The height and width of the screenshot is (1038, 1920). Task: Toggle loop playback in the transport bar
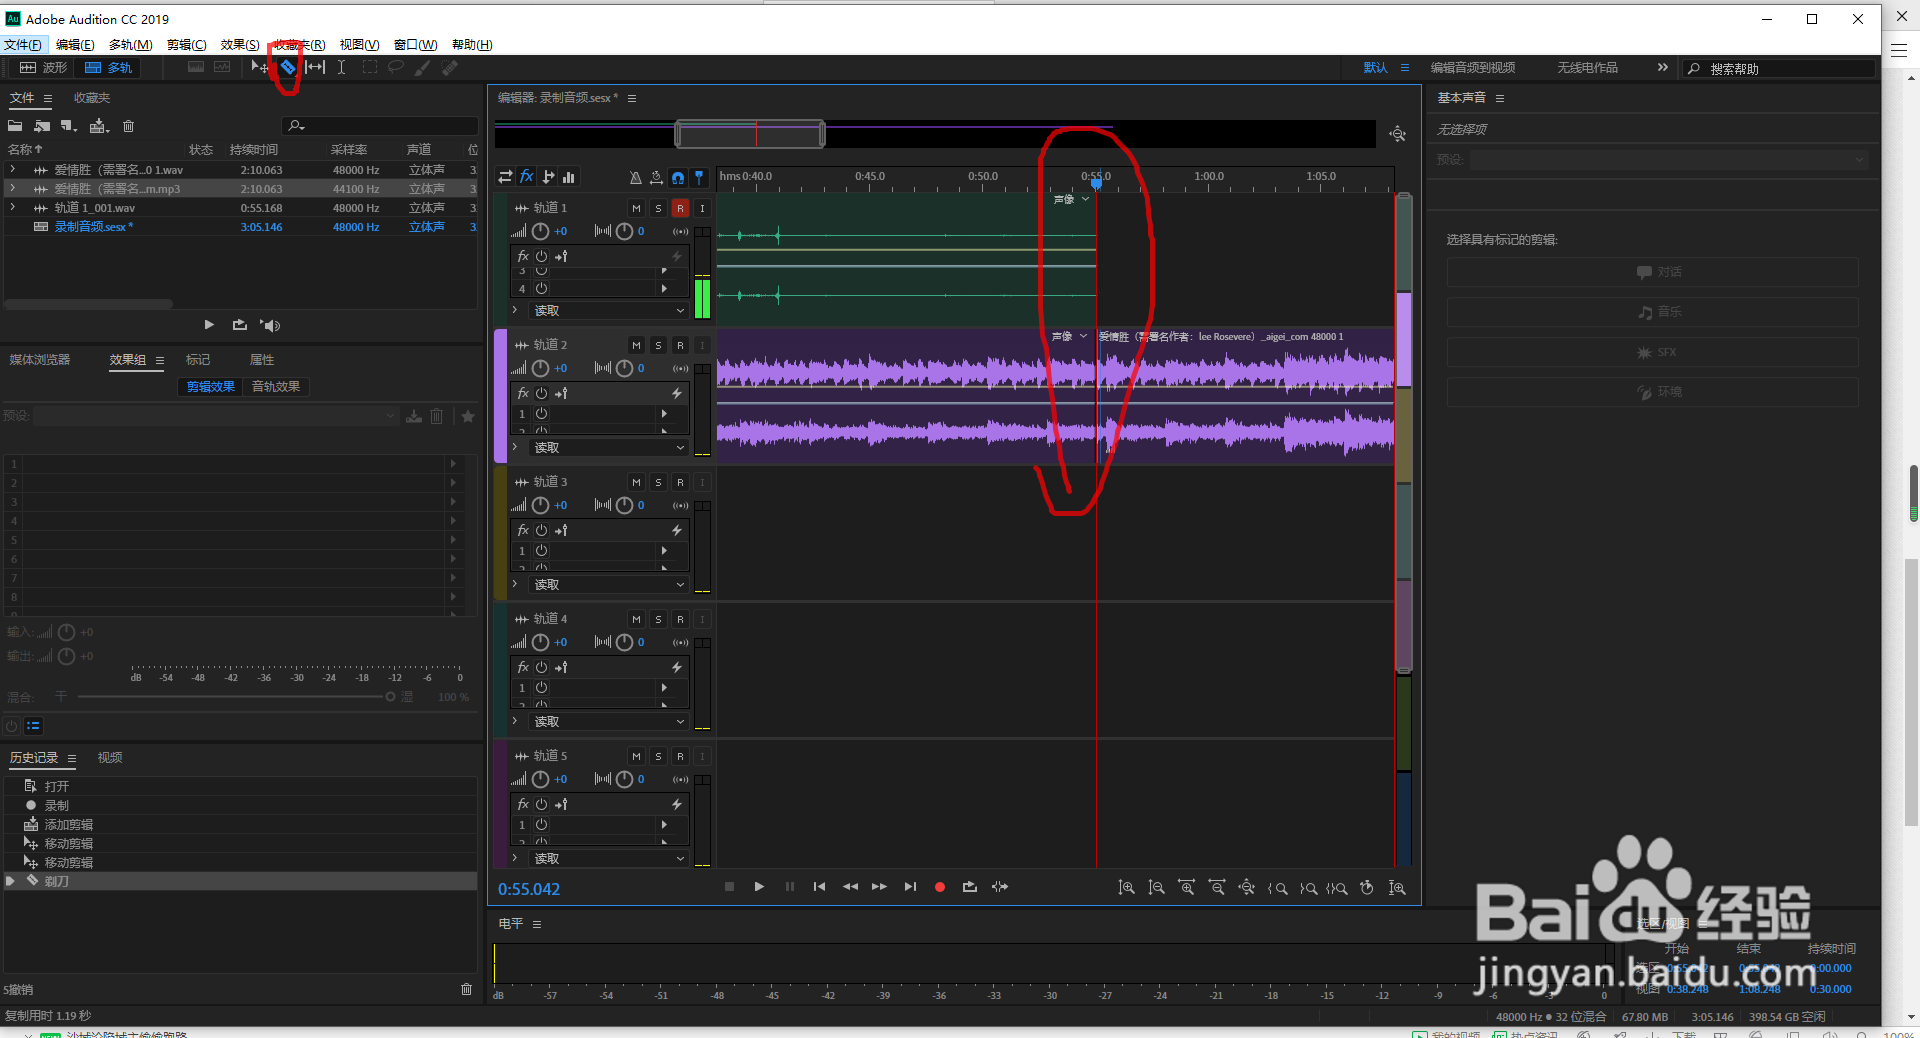(970, 887)
